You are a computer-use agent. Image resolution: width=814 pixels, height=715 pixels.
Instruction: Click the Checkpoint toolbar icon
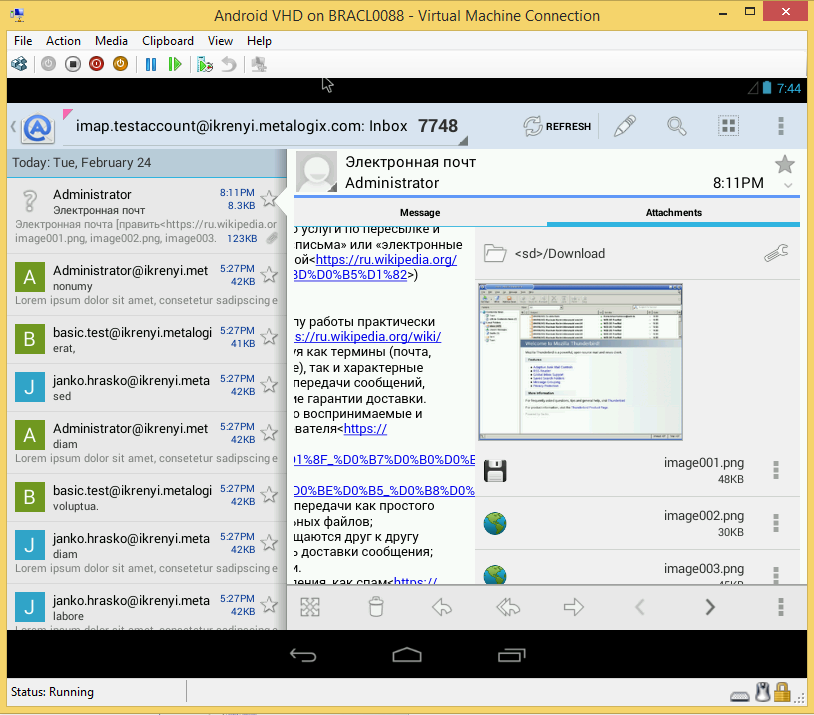click(205, 64)
